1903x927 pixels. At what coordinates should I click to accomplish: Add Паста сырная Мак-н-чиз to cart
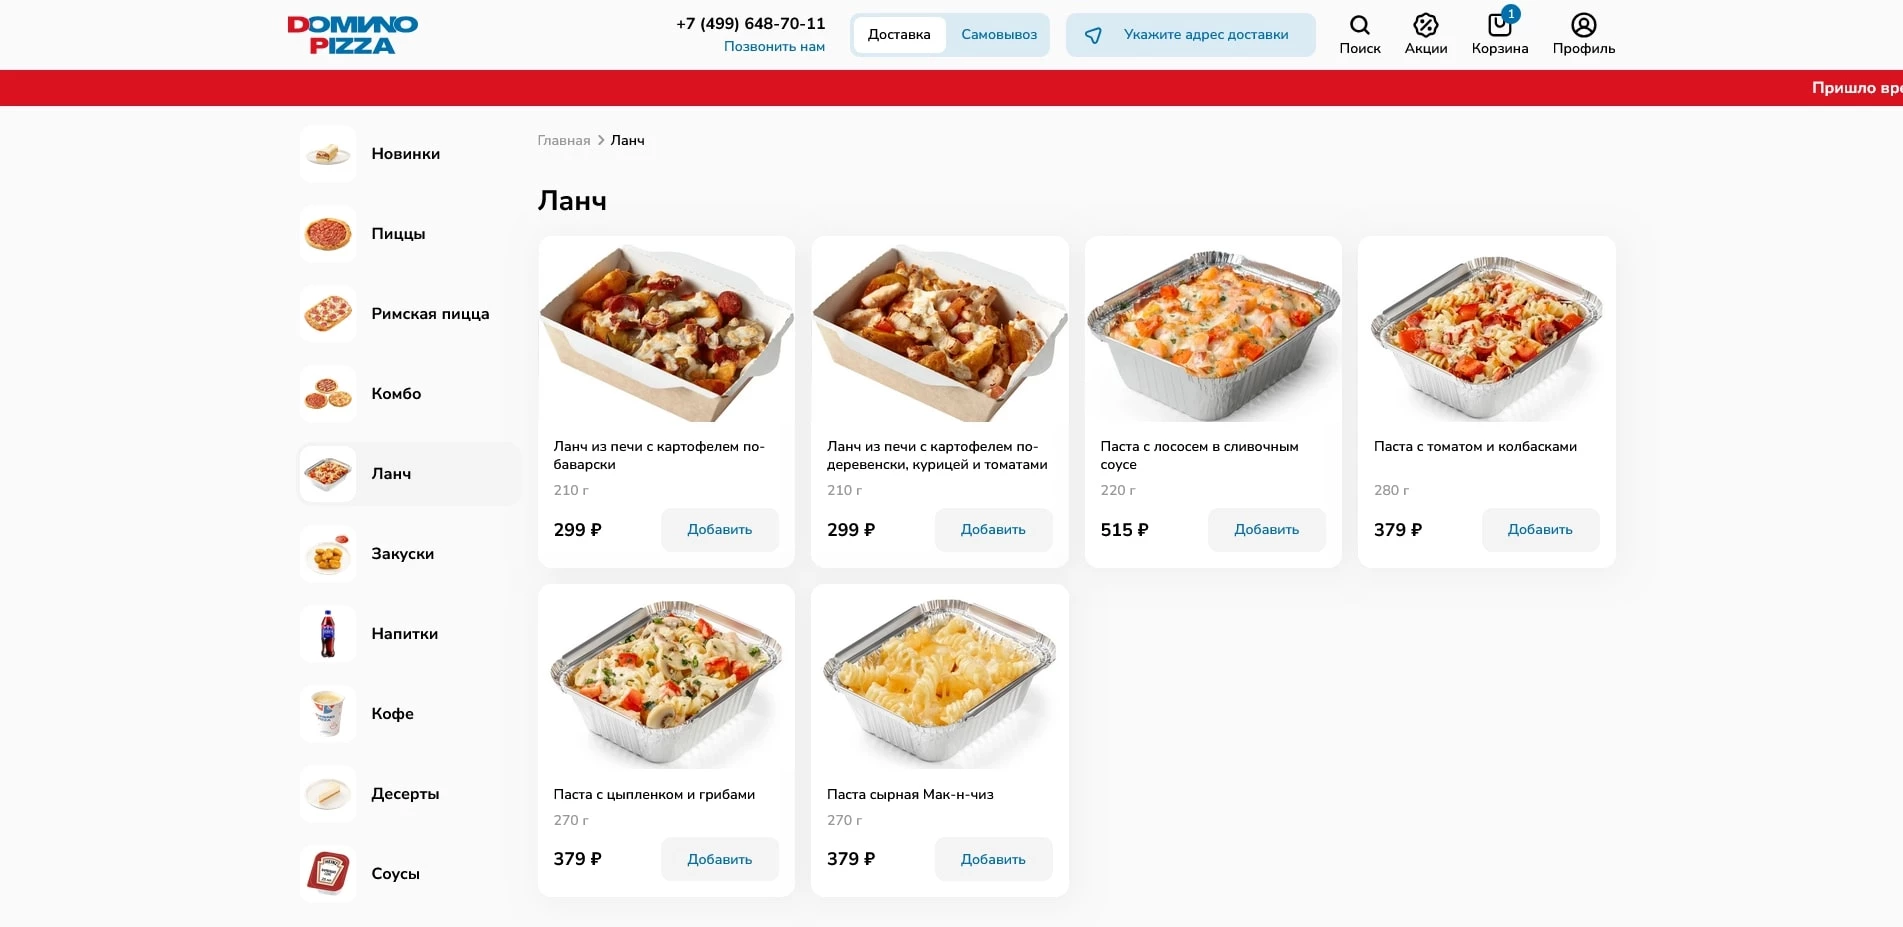[993, 859]
